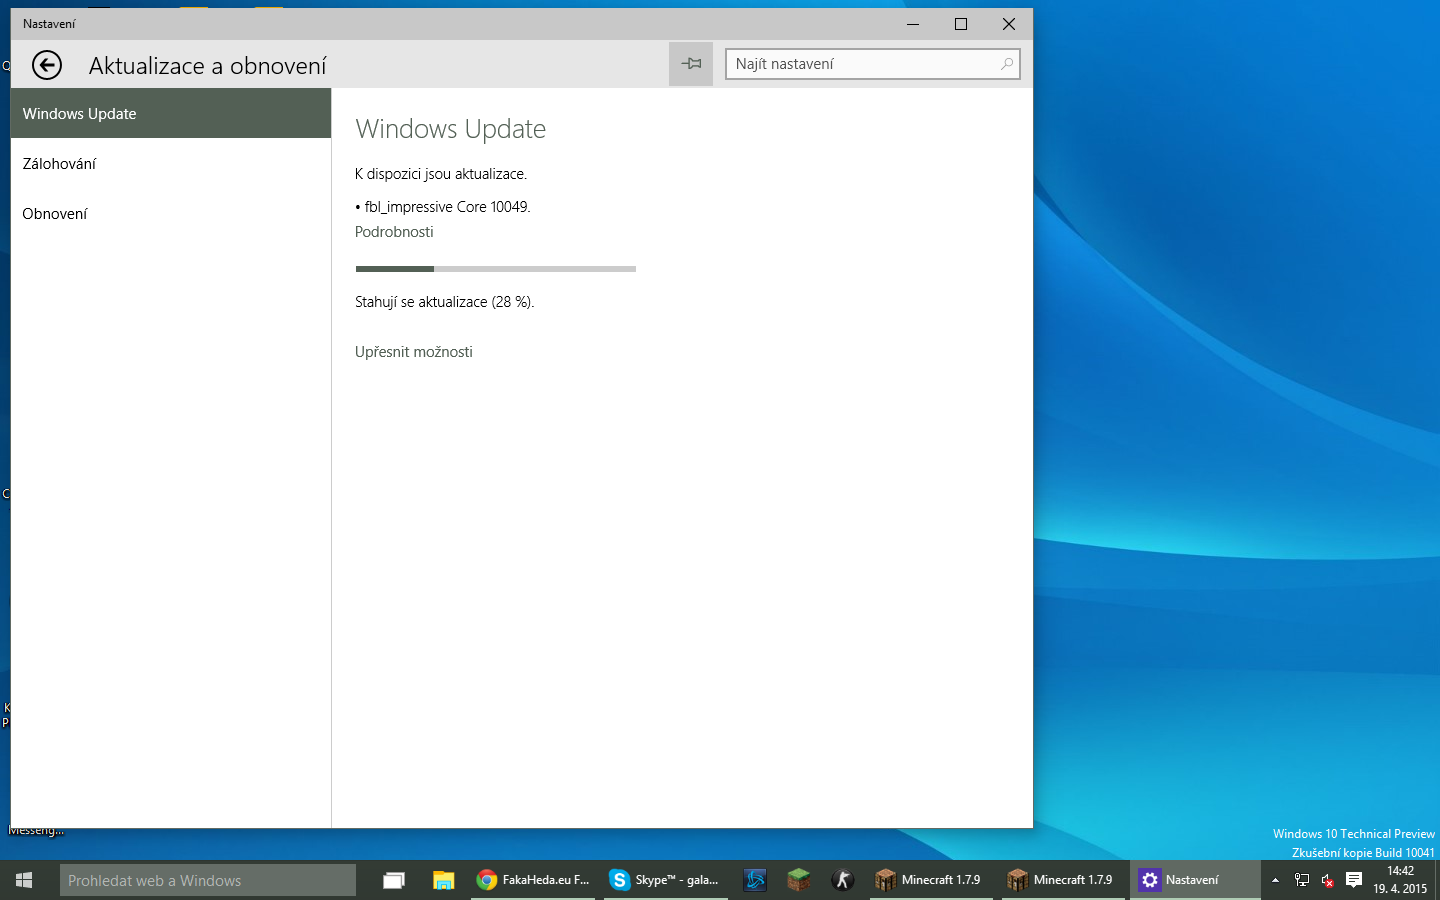
Task: Open the Battle.net taskbar icon
Action: [x=755, y=880]
